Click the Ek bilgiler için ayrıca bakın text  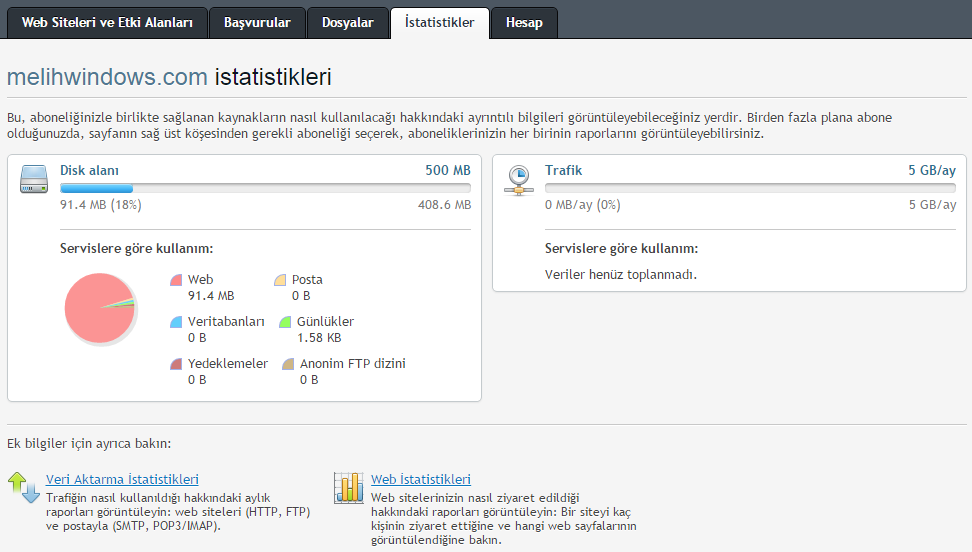tap(89, 443)
